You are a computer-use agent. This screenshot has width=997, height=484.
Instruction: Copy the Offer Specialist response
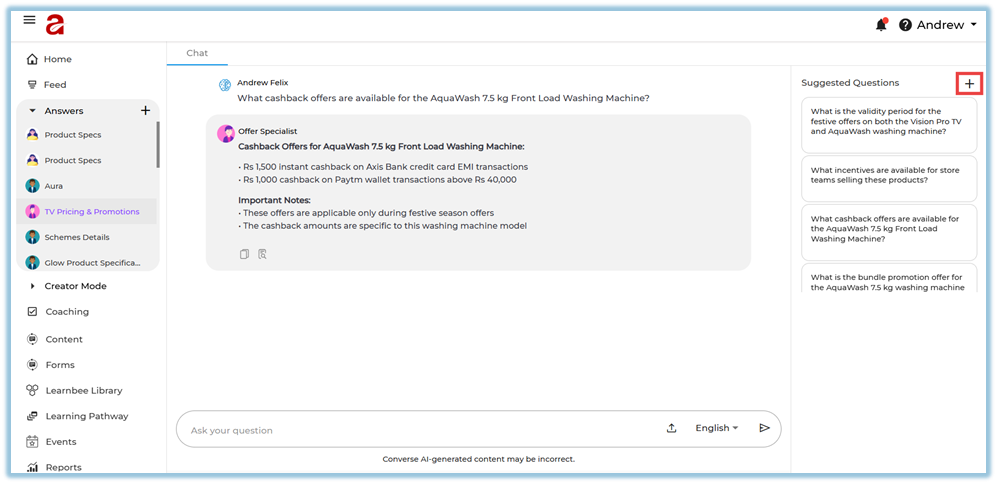(x=244, y=254)
